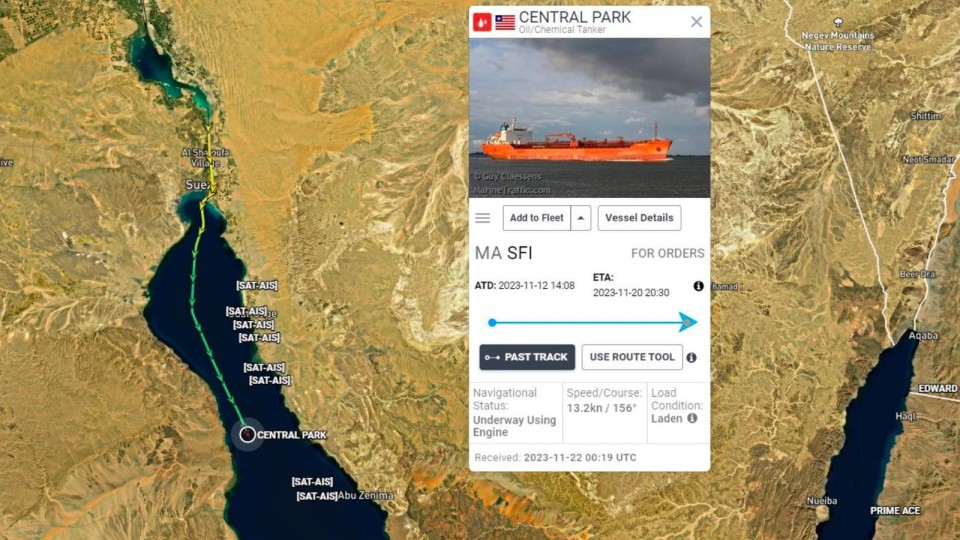Image resolution: width=960 pixels, height=540 pixels.
Task: Click the Liberia flag icon
Action: pos(505,23)
